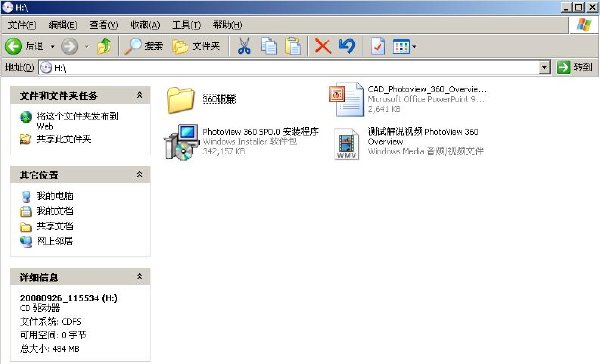Minimize the H:\ window
This screenshot has width=600, height=364.
click(567, 7)
